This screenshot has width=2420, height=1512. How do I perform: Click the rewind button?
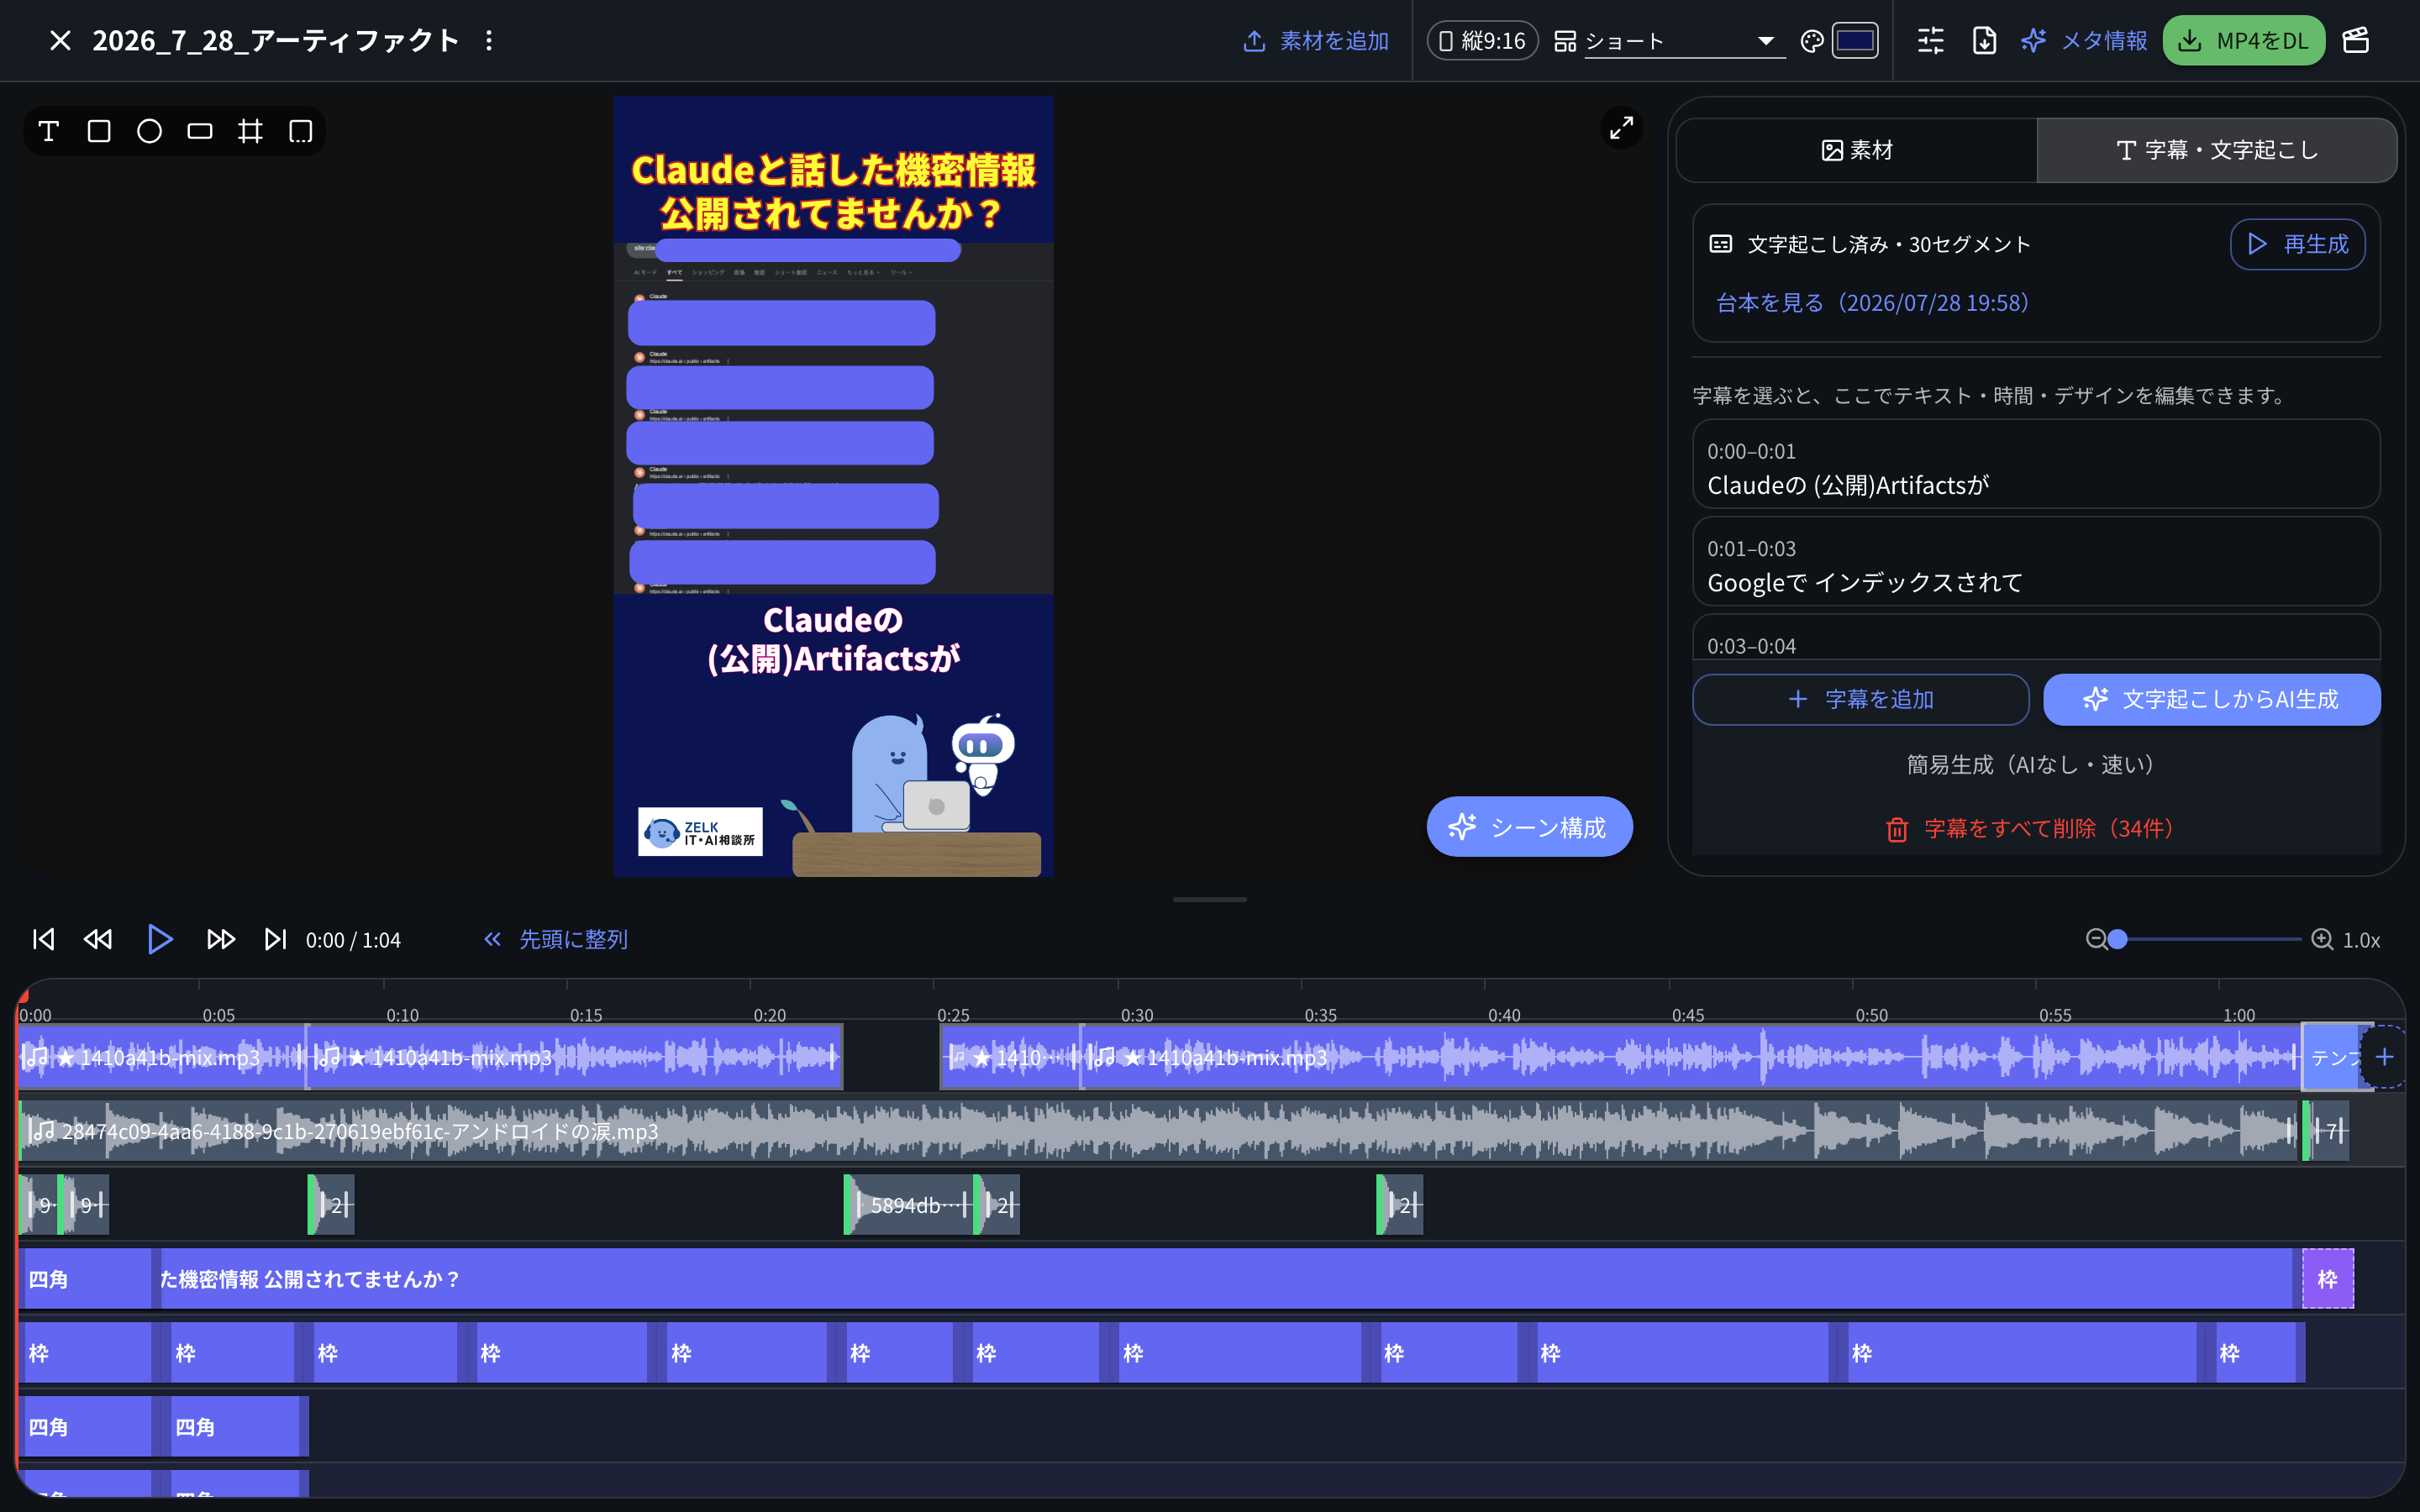click(98, 940)
